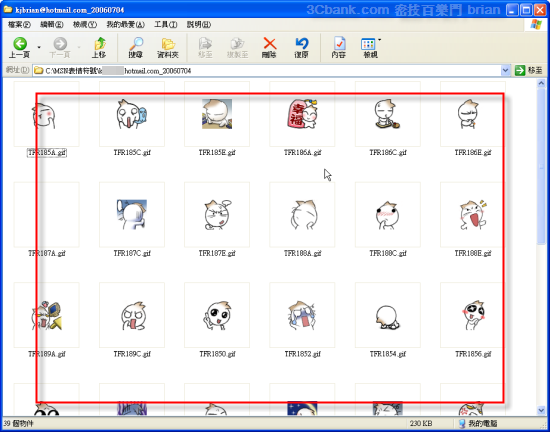Go up one folder level (上移)
This screenshot has width=550, height=432.
[x=100, y=48]
